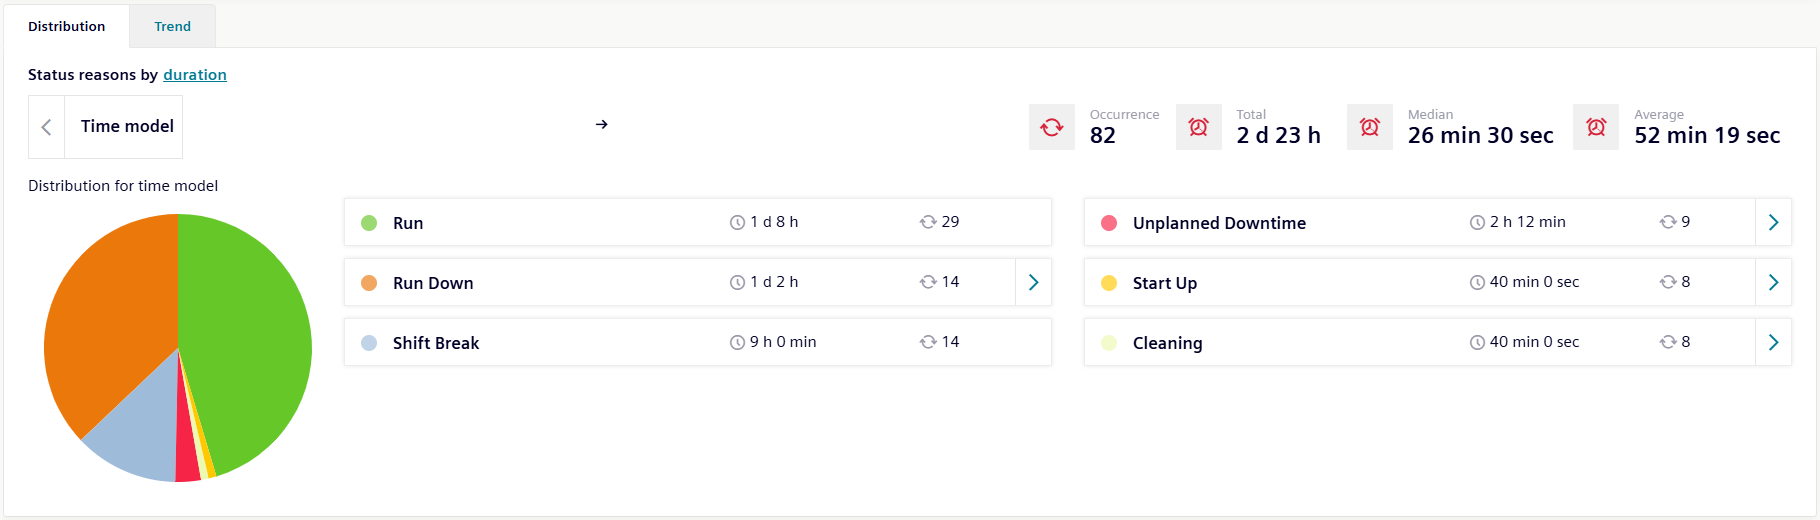Expand the Run Down row chevron
Image resolution: width=1820 pixels, height=520 pixels.
pyautogui.click(x=1033, y=282)
